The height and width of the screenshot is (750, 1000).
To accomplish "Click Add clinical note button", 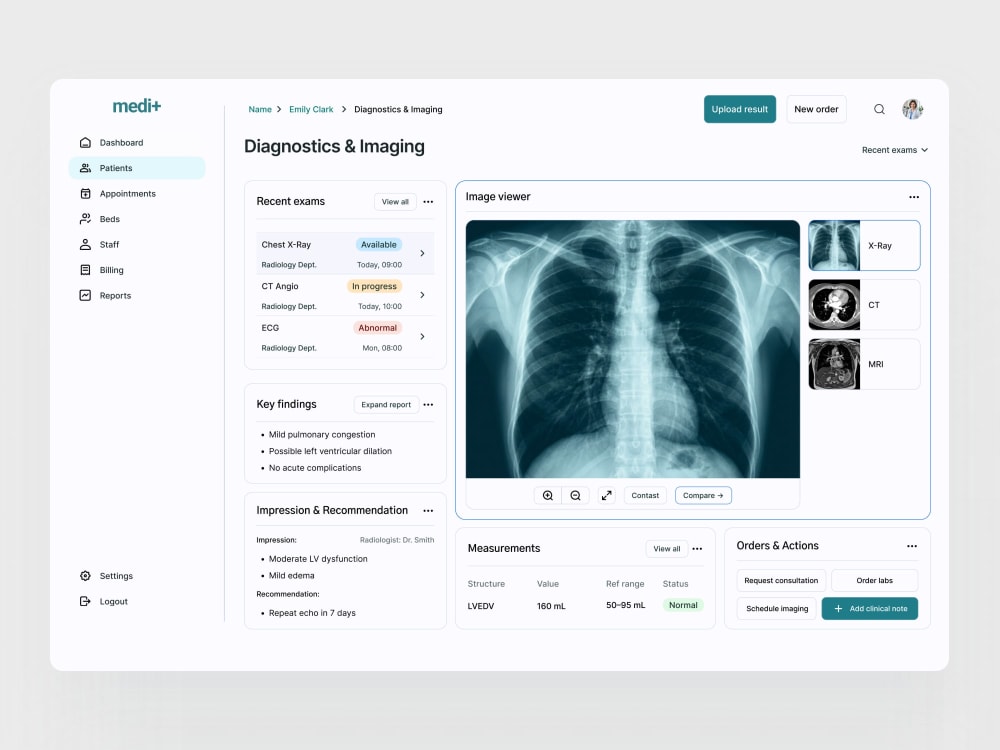I will coord(870,608).
